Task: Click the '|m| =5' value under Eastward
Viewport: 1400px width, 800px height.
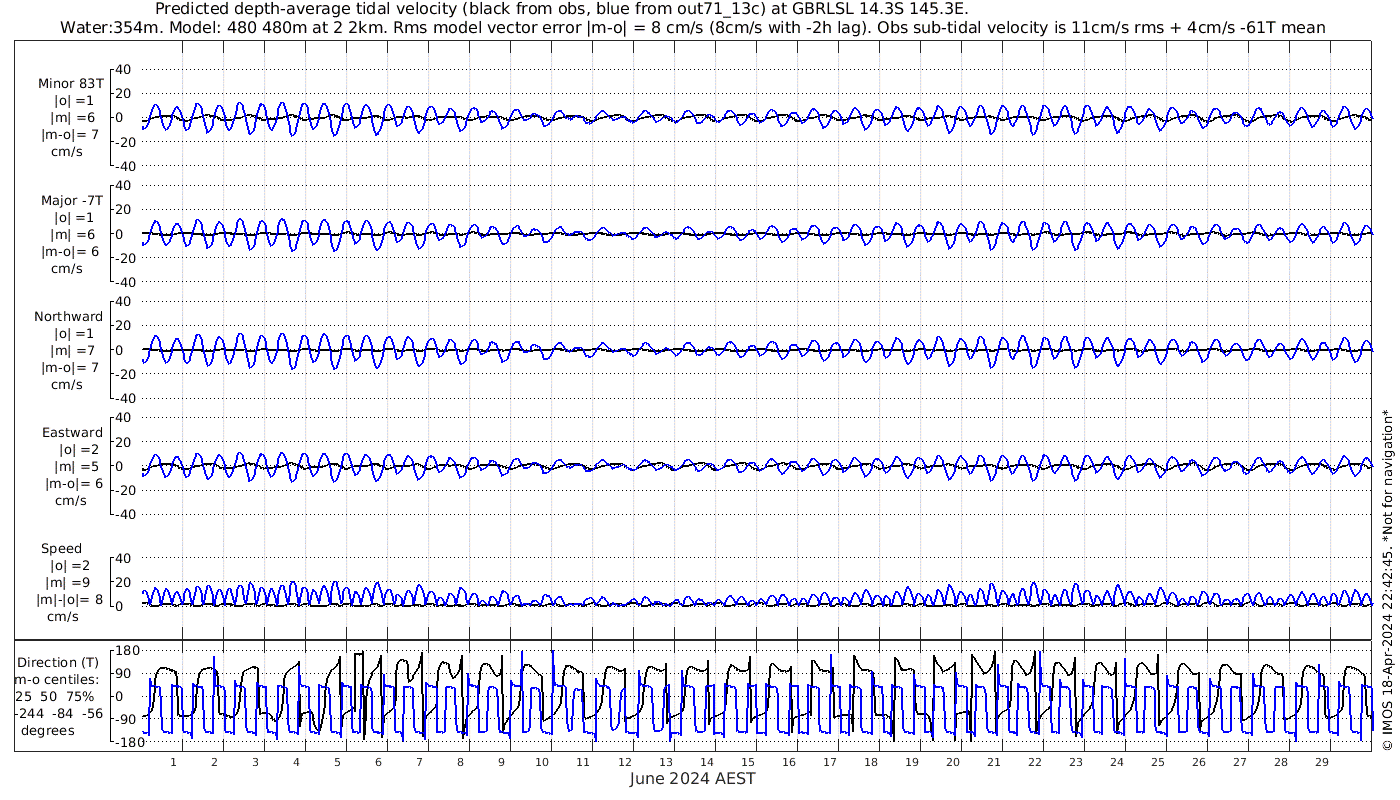Action: coord(75,466)
